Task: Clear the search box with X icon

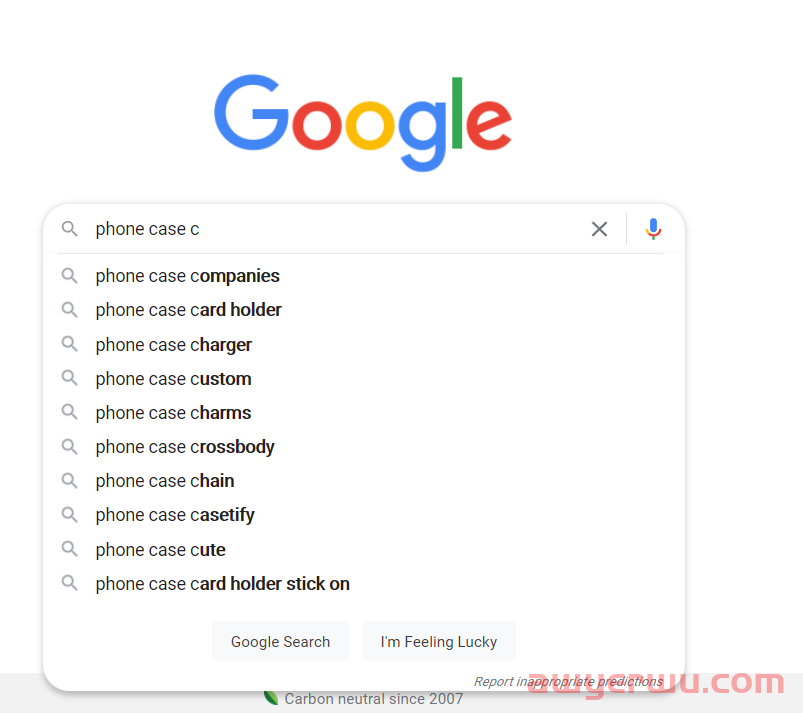Action: coord(599,229)
